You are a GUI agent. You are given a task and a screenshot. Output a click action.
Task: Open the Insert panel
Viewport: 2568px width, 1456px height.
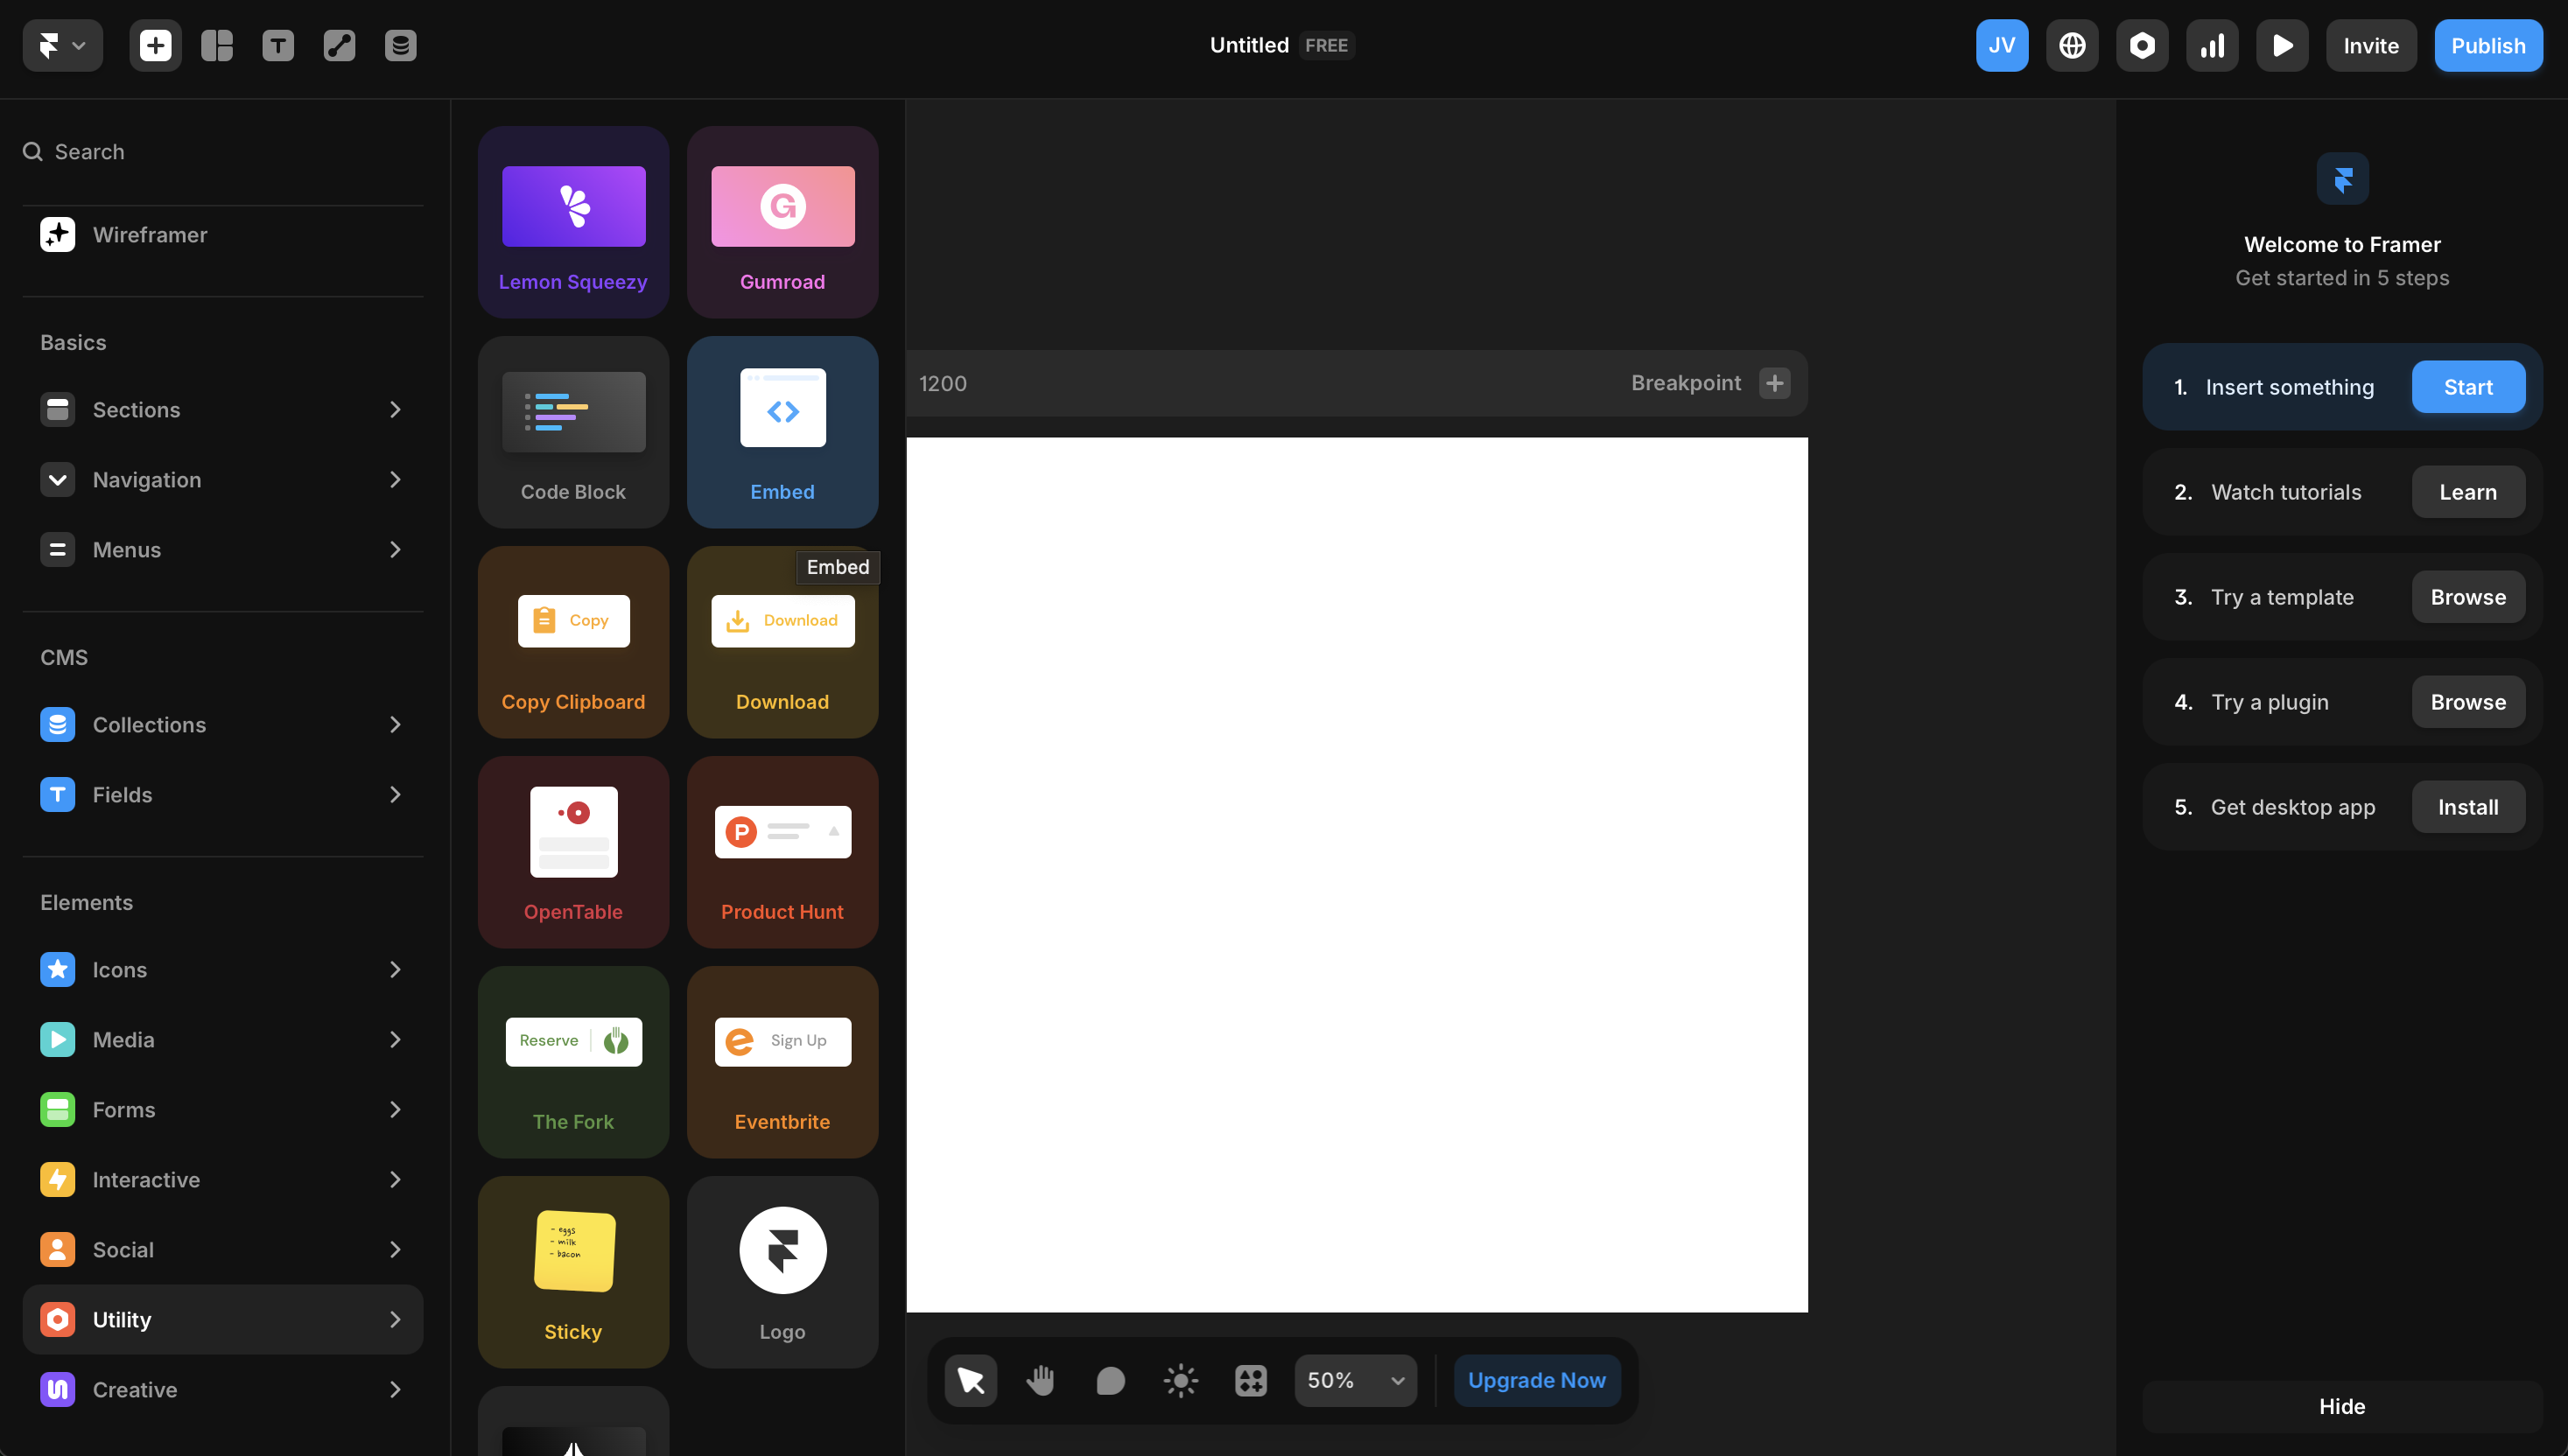click(x=155, y=45)
